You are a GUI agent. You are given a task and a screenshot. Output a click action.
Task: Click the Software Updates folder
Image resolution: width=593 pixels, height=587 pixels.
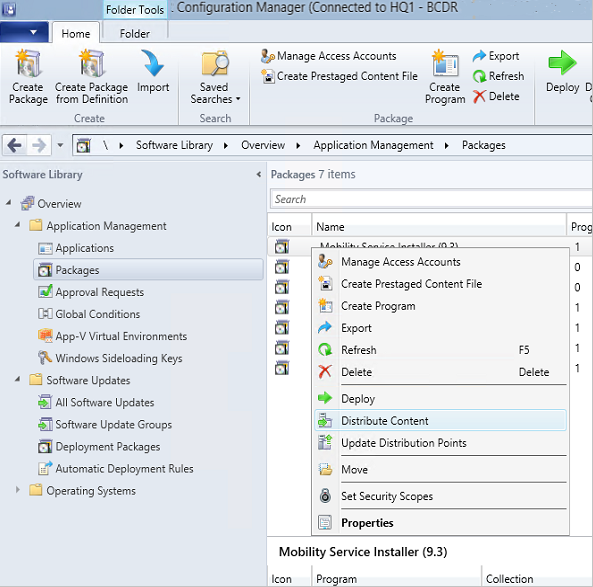click(x=88, y=380)
